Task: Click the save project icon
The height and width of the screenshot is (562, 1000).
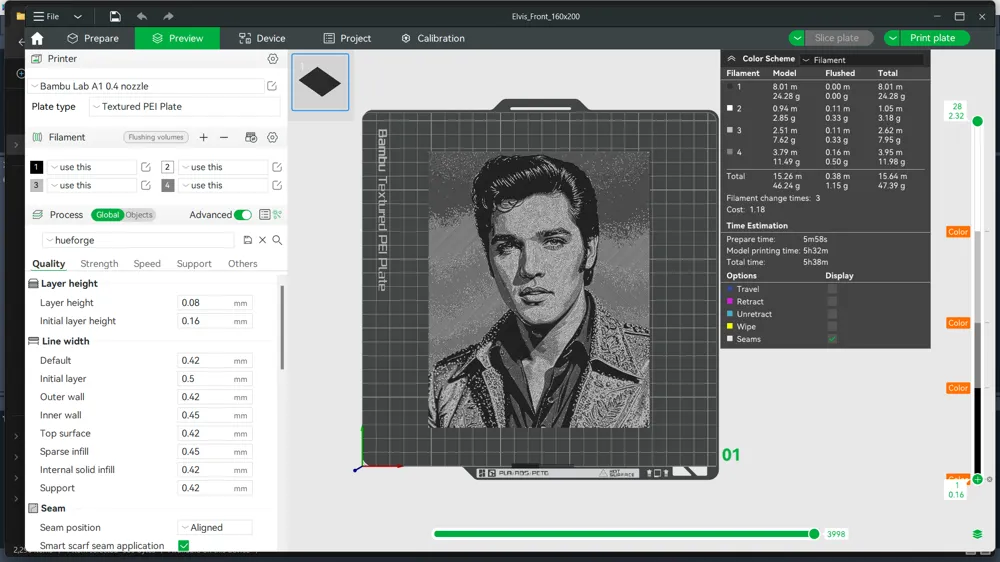Action: click(115, 17)
